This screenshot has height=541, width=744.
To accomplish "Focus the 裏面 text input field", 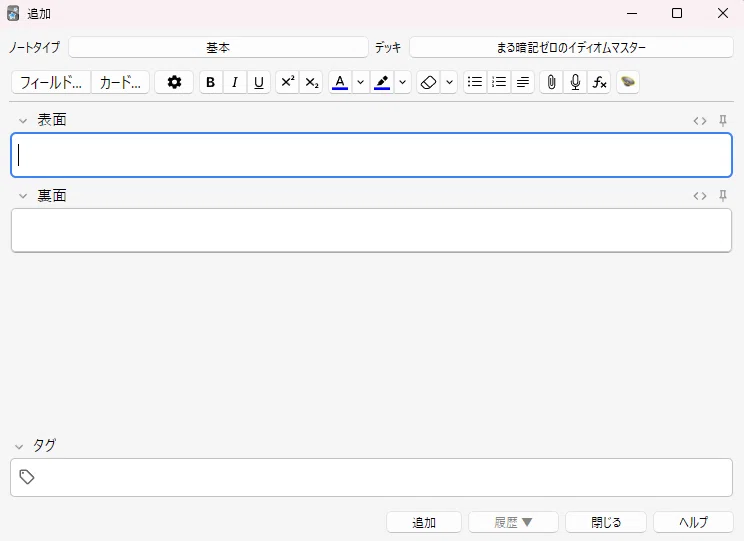I will pos(372,231).
